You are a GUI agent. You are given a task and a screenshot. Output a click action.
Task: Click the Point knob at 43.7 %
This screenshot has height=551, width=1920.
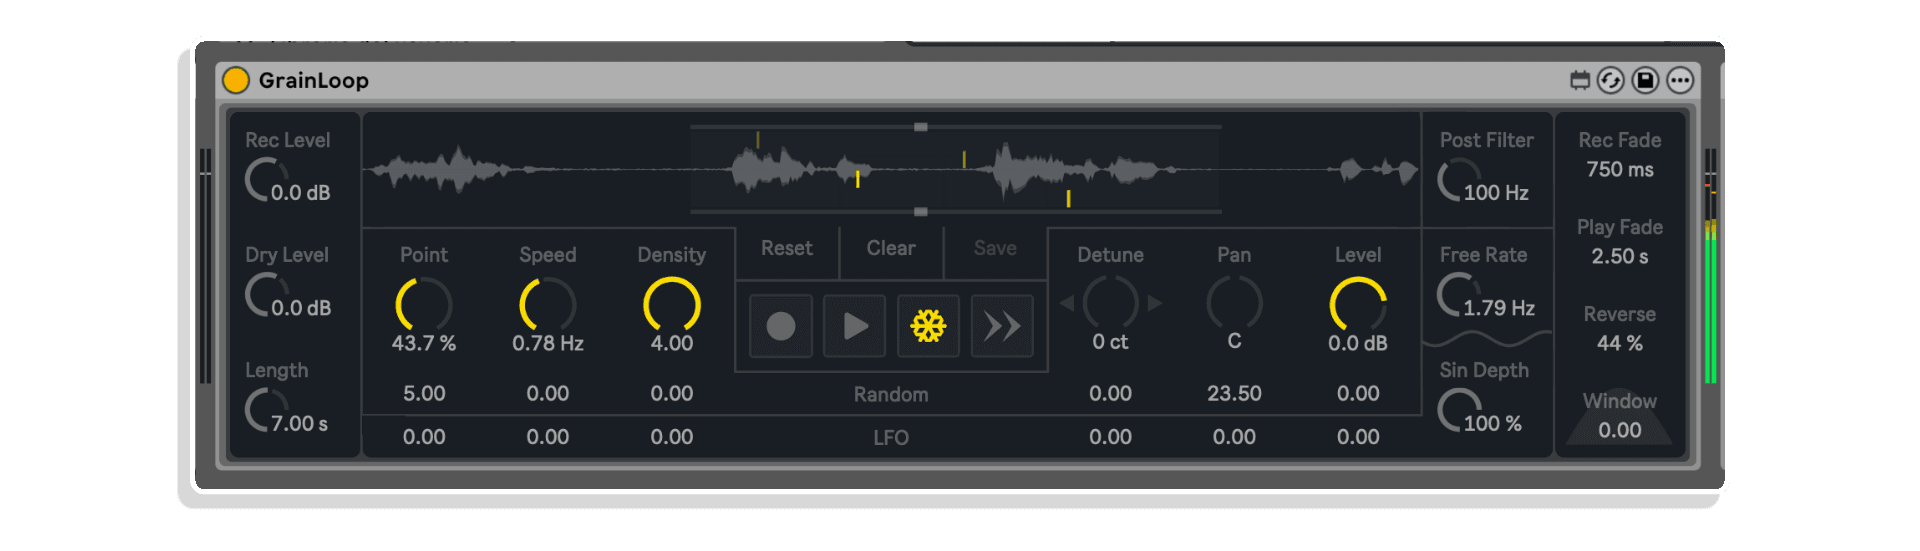pos(424,305)
